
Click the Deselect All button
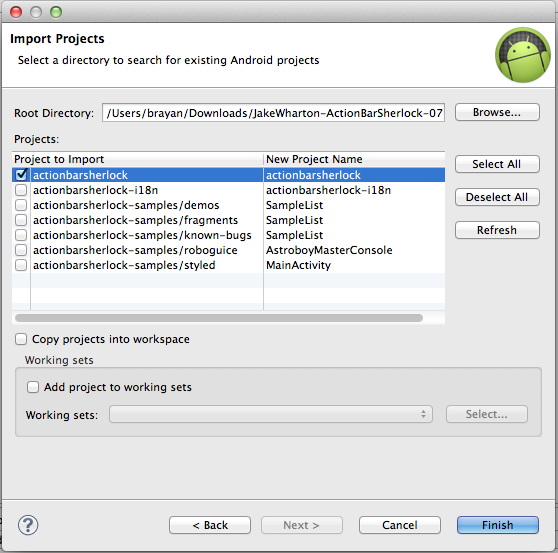(x=497, y=197)
